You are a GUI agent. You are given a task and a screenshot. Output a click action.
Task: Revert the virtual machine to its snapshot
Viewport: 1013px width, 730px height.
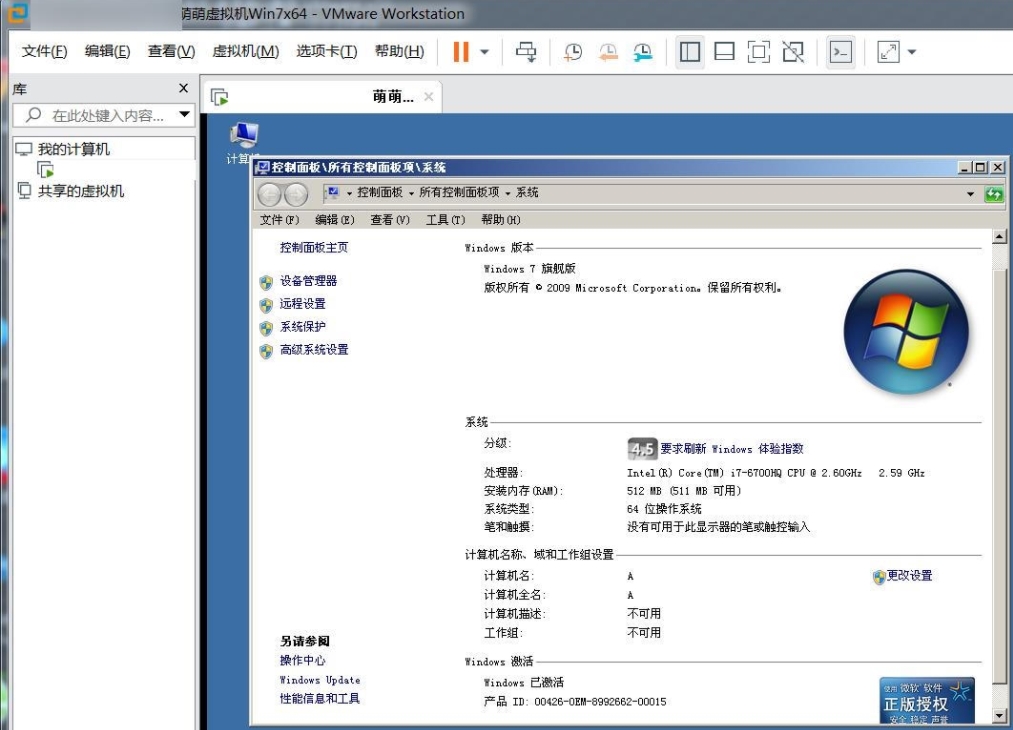608,52
